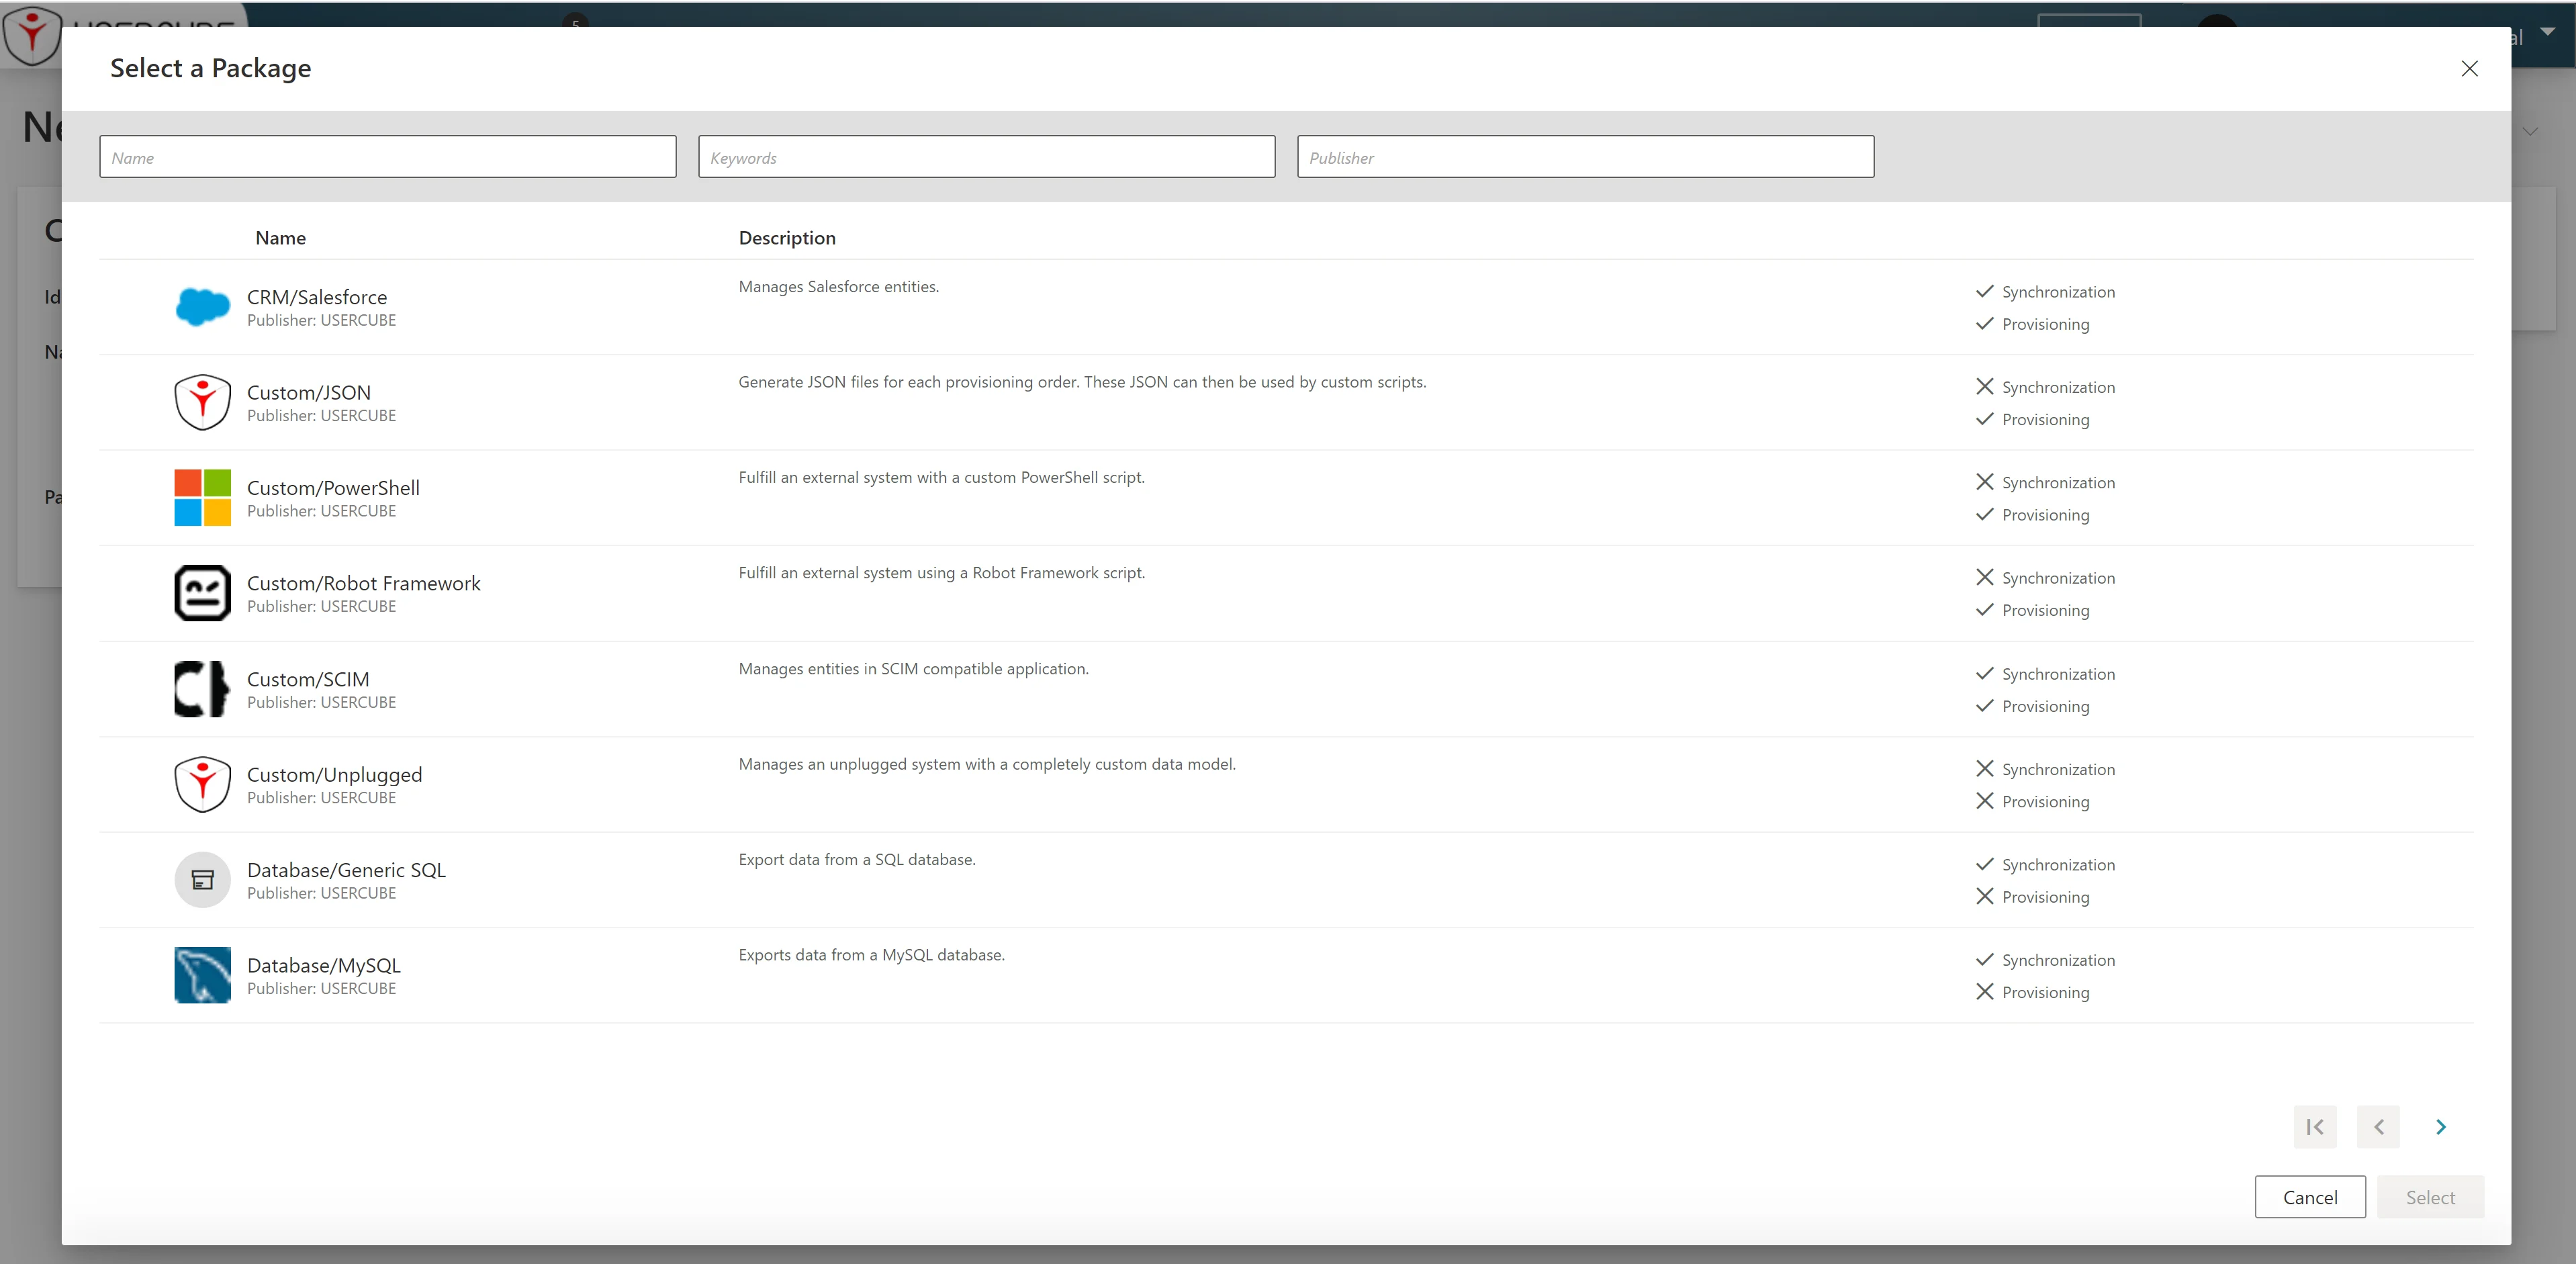The width and height of the screenshot is (2576, 1264).
Task: Click the Database/Generic SQL archive icon
Action: coord(202,880)
